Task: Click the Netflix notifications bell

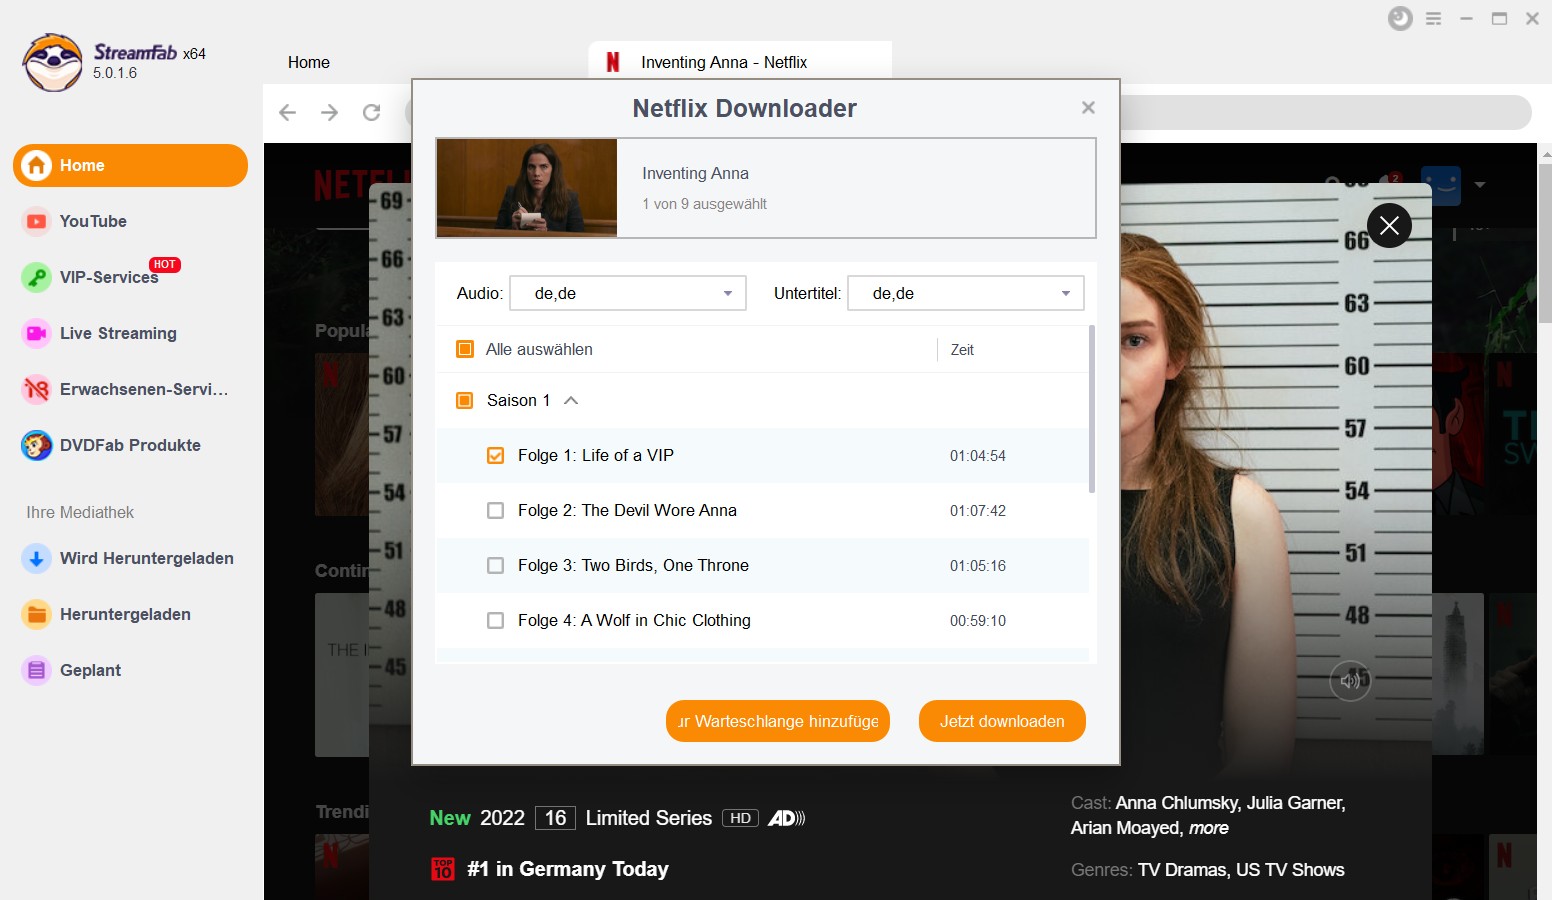Action: coord(1388,183)
